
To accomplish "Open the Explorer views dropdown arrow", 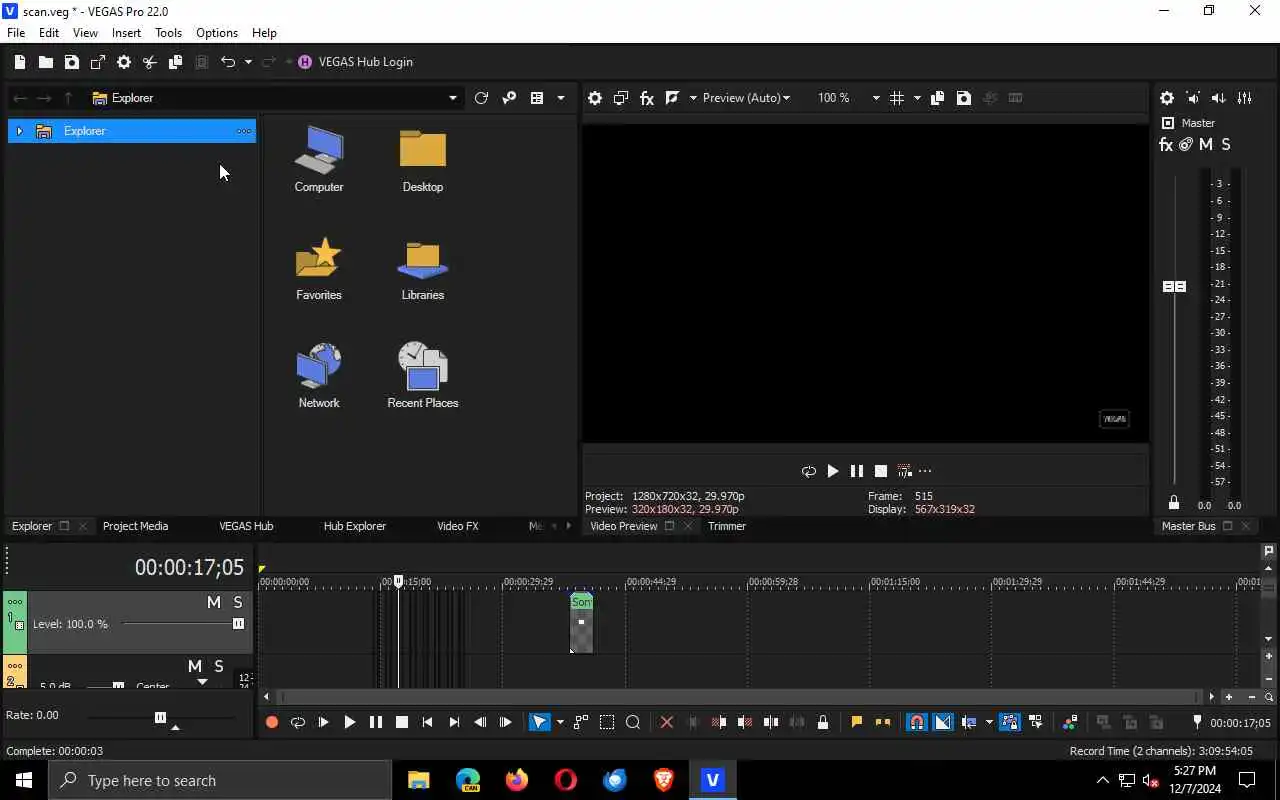I will (x=560, y=98).
